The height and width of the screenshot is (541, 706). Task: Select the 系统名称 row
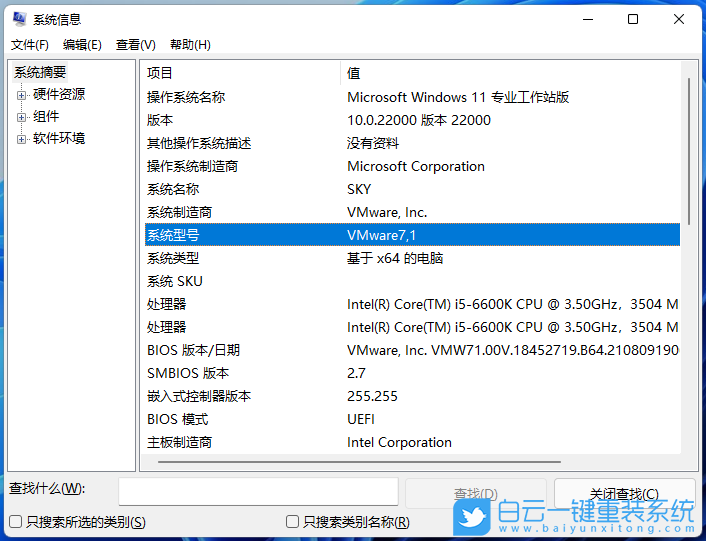[x=412, y=189]
